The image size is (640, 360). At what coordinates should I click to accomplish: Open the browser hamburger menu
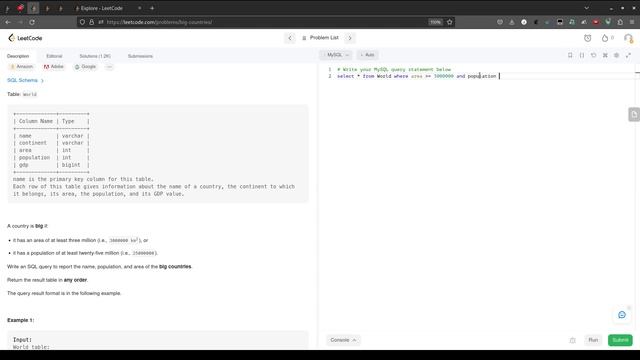(632, 22)
